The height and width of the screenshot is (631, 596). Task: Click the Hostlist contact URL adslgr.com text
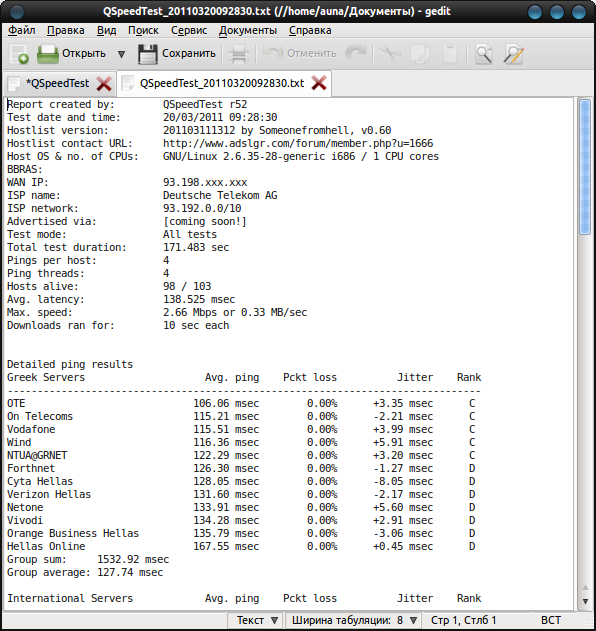click(x=298, y=143)
